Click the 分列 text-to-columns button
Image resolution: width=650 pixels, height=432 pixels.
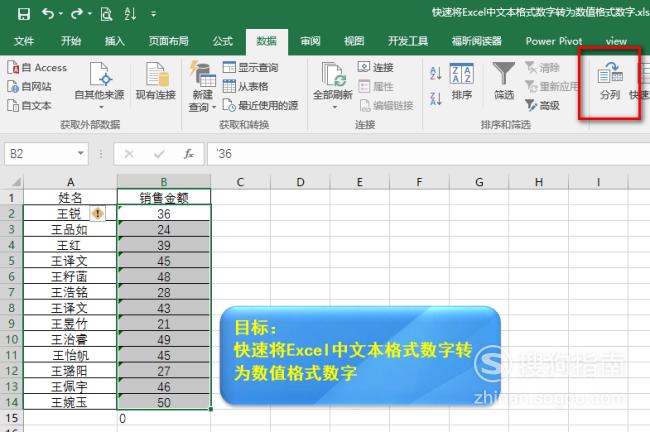(610, 82)
